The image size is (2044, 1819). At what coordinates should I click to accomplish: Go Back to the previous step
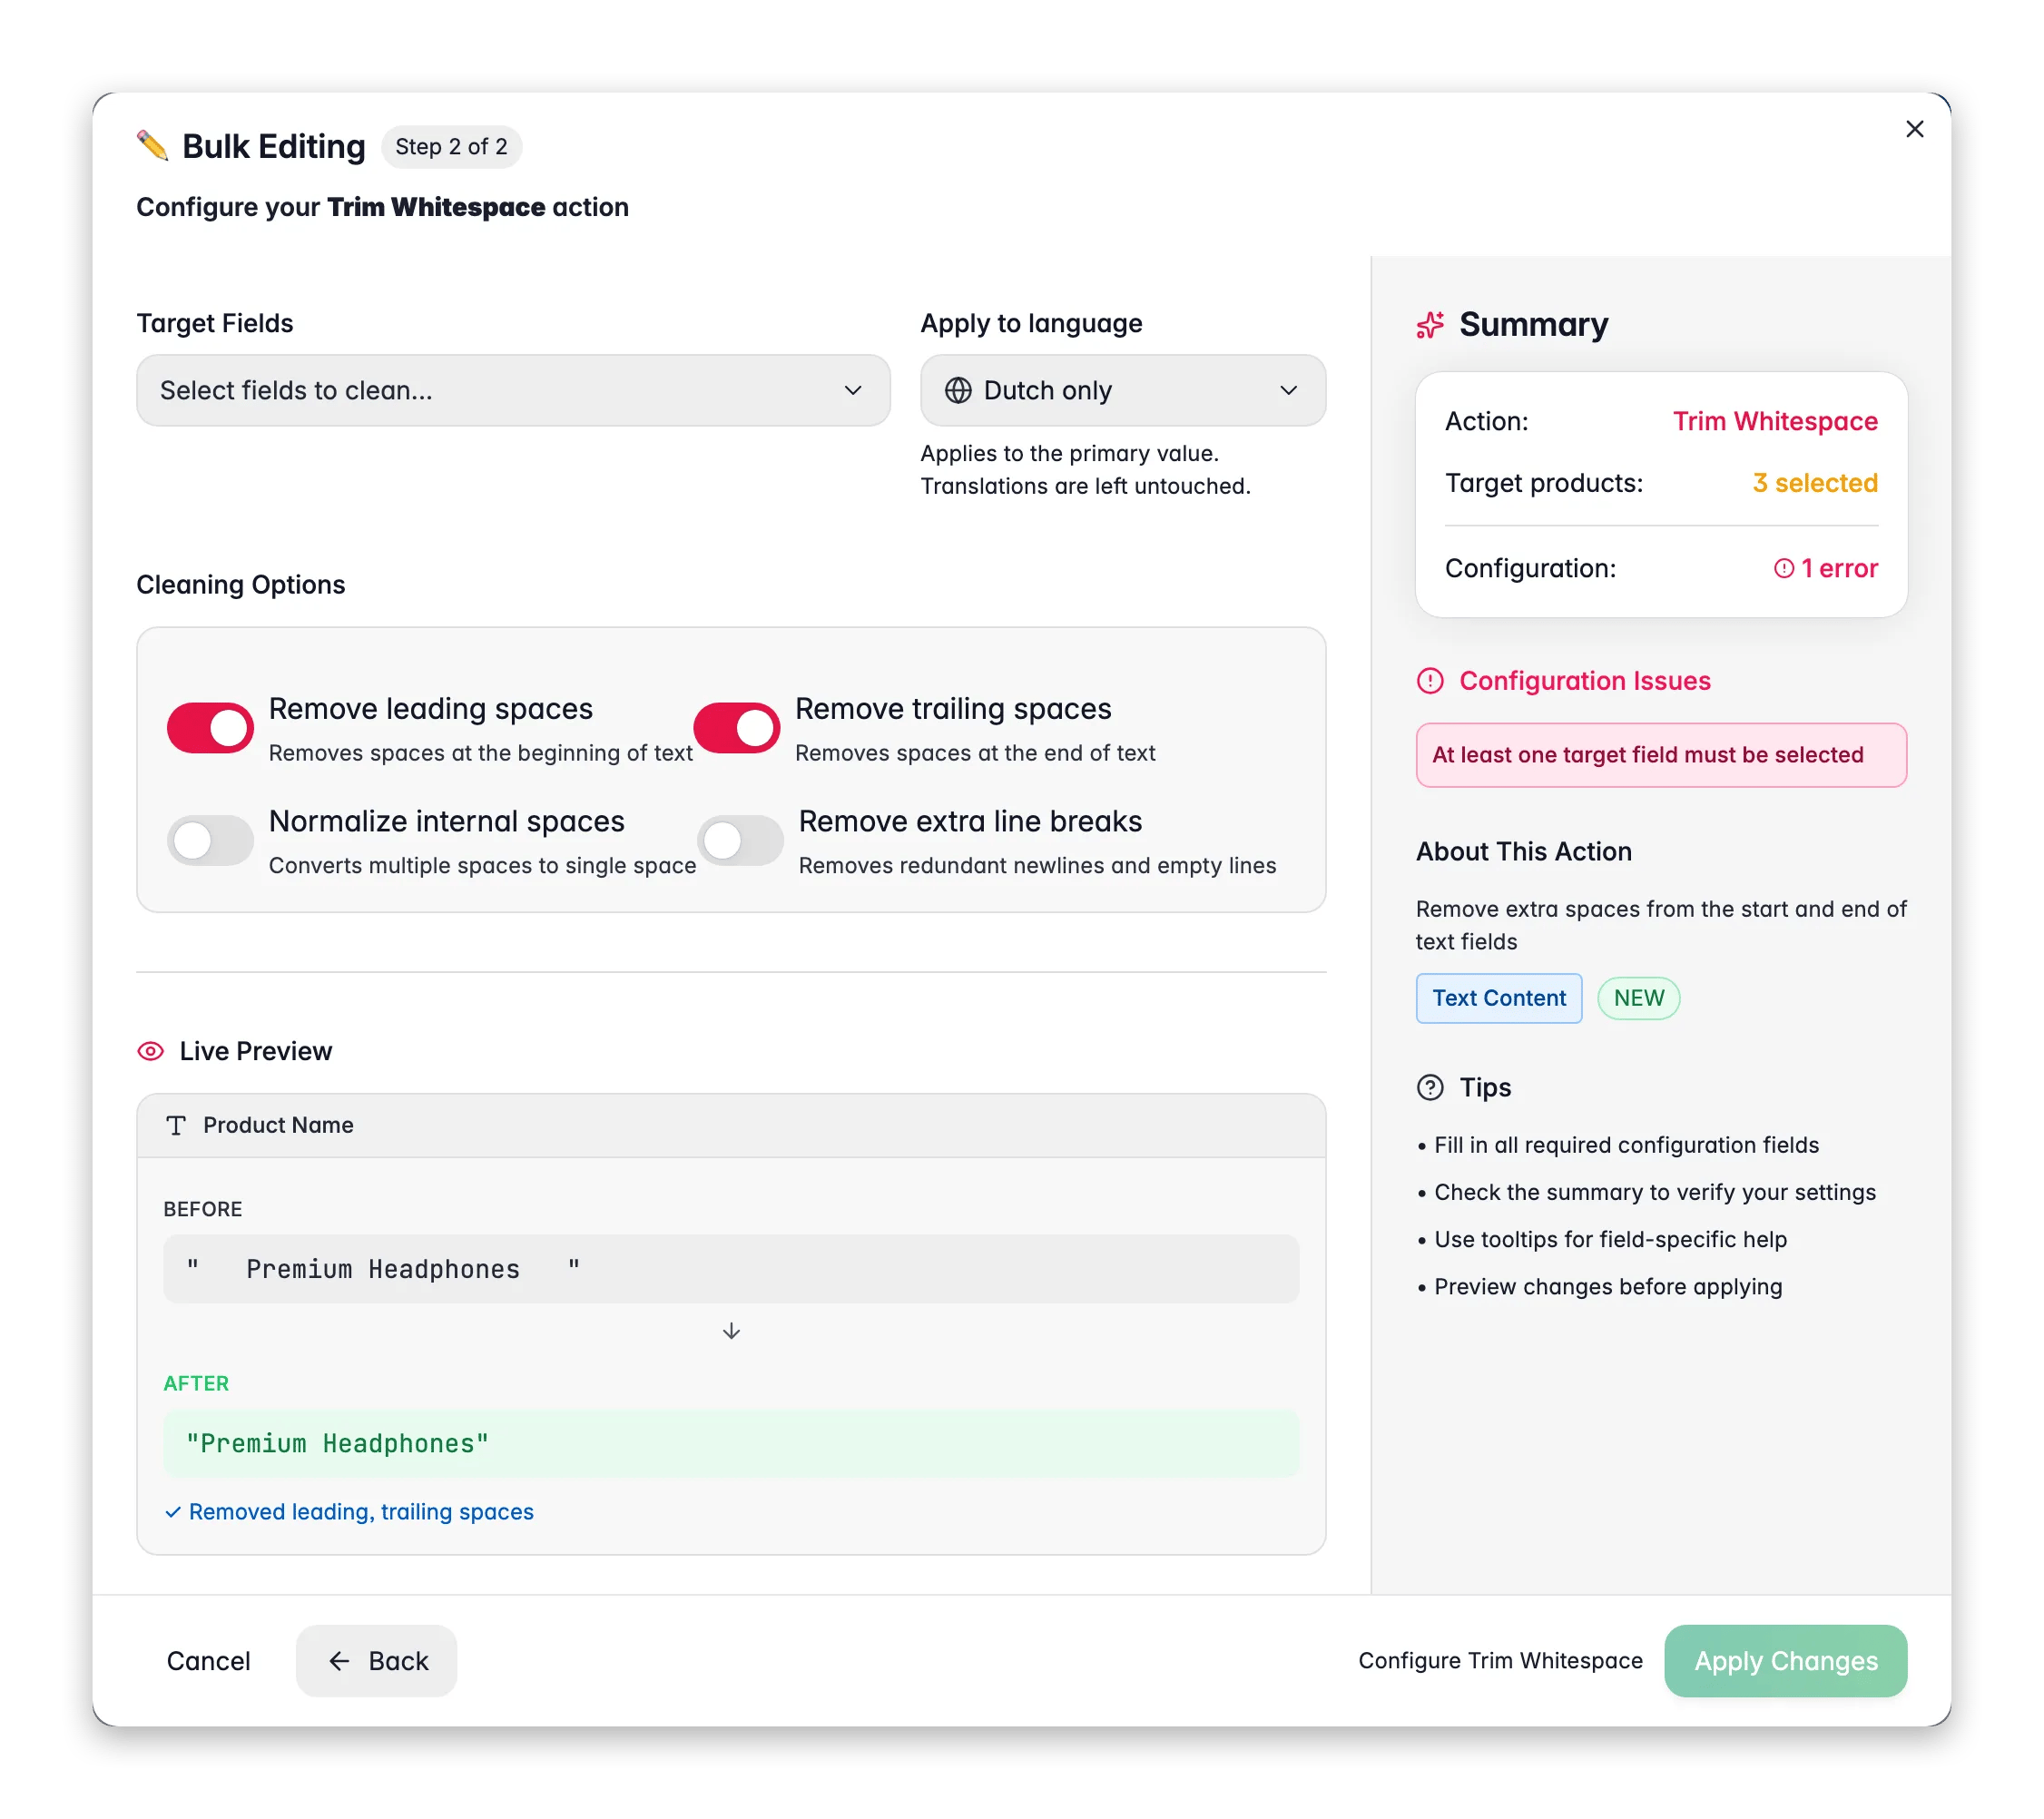(376, 1661)
